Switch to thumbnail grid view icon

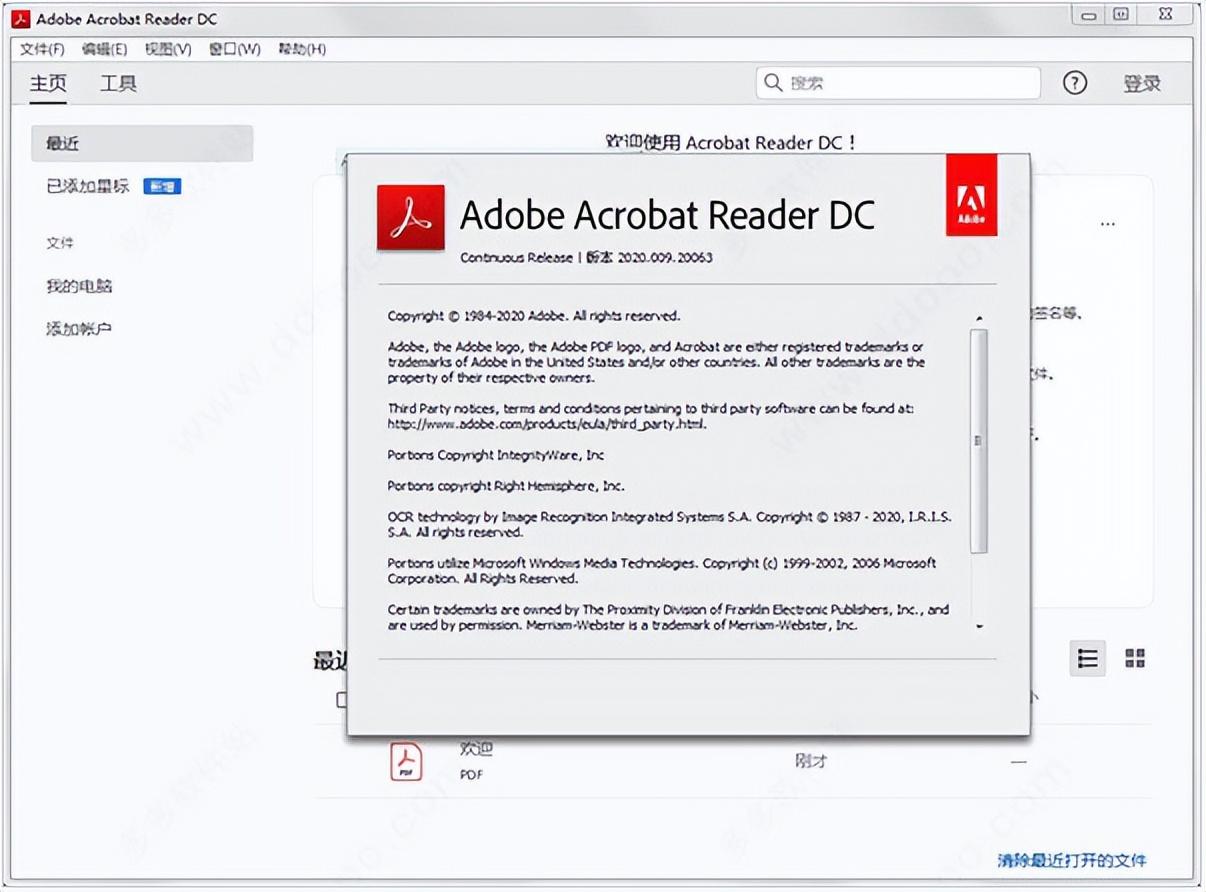tap(1135, 658)
